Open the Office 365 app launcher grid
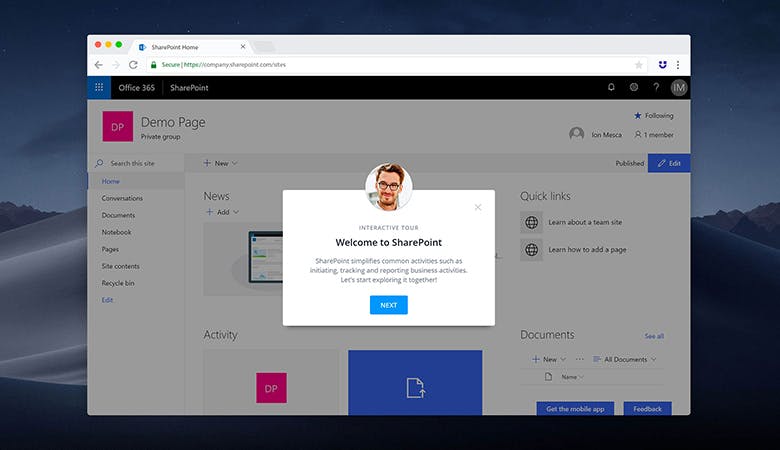This screenshot has height=450, width=780. coord(99,88)
